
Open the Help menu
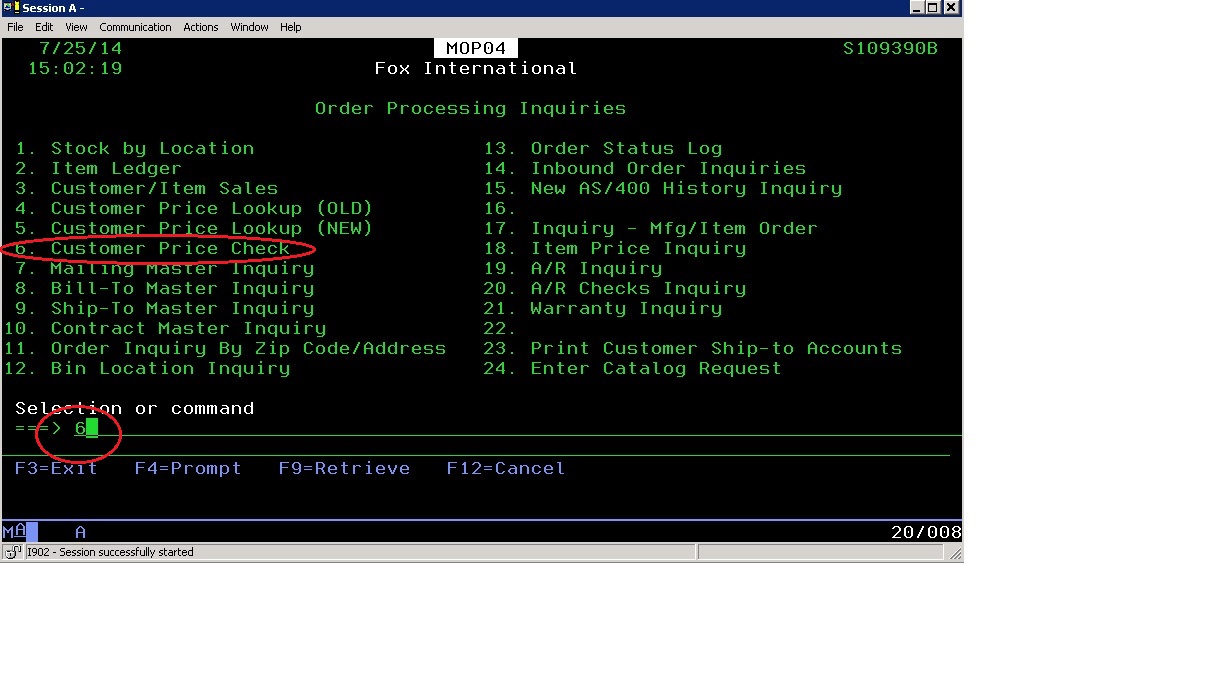(x=291, y=27)
